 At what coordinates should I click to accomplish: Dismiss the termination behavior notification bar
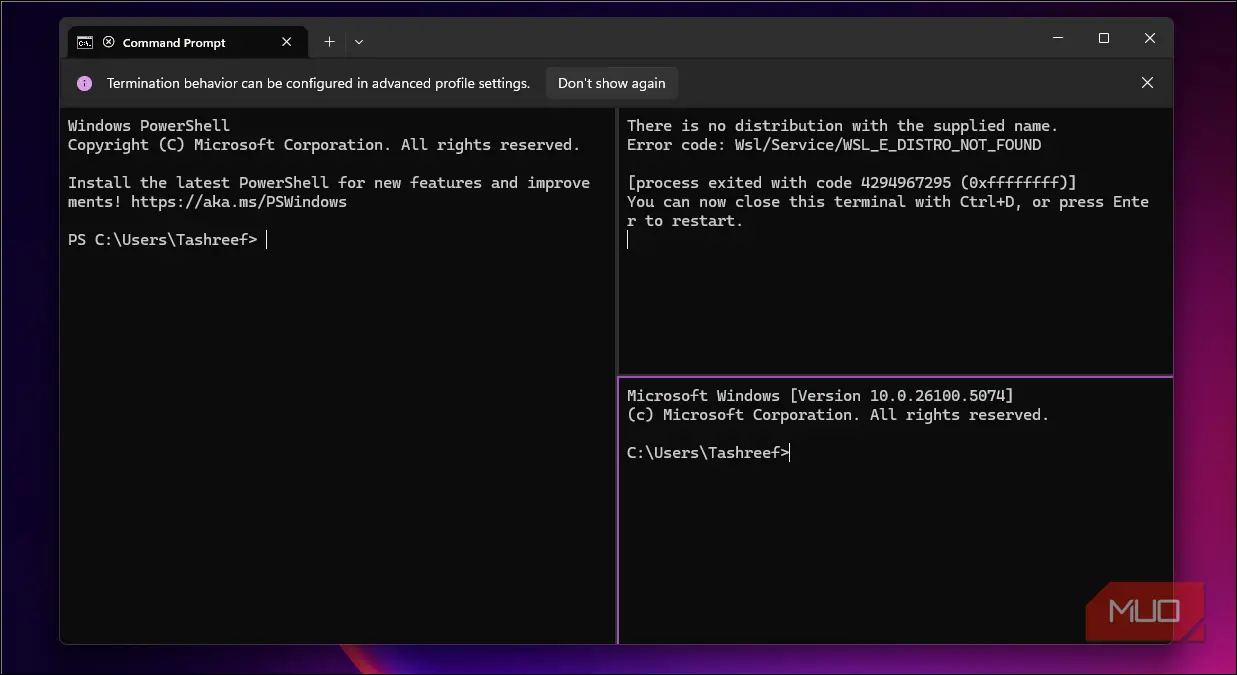coord(1147,83)
